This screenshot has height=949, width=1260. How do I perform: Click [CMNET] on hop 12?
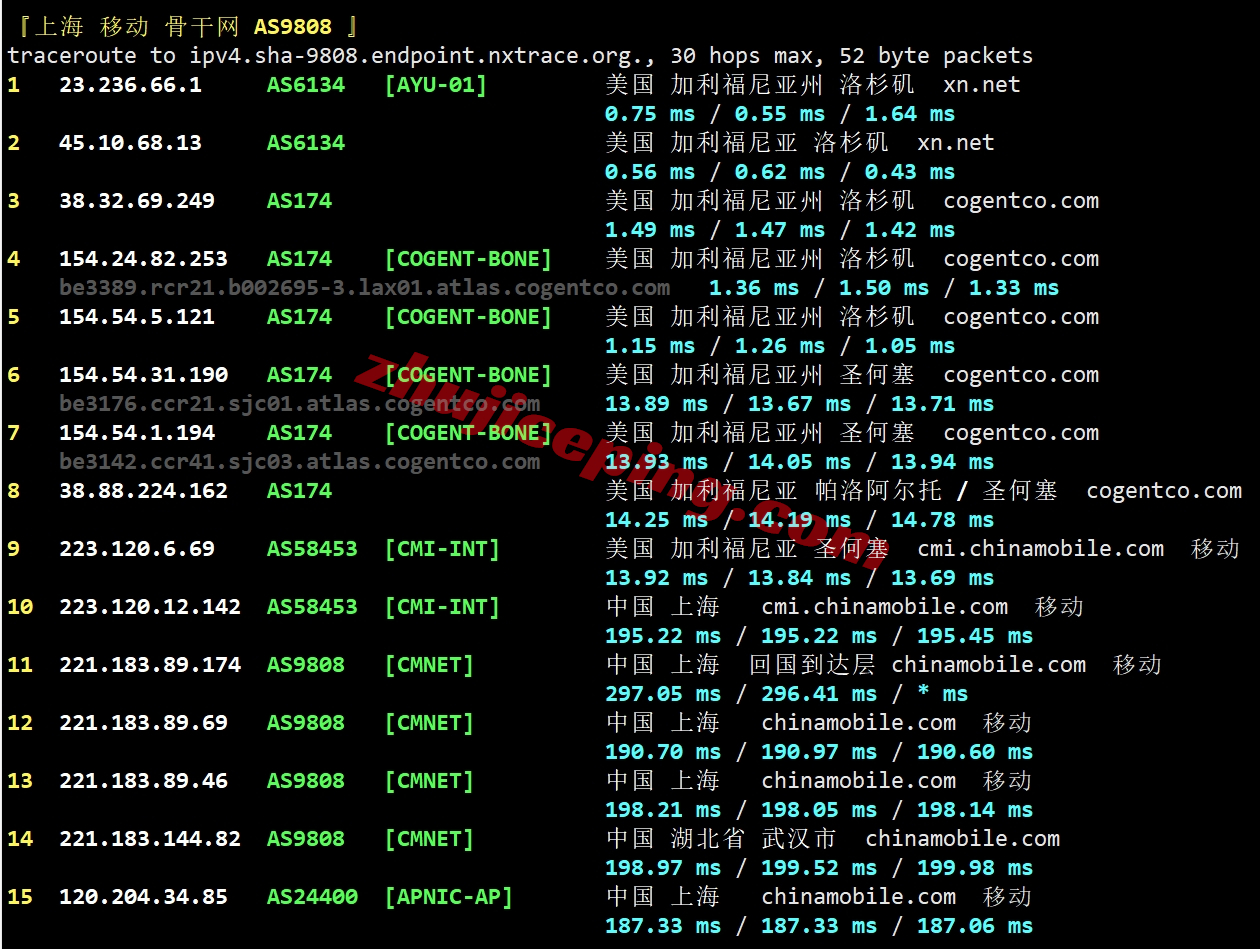point(429,722)
